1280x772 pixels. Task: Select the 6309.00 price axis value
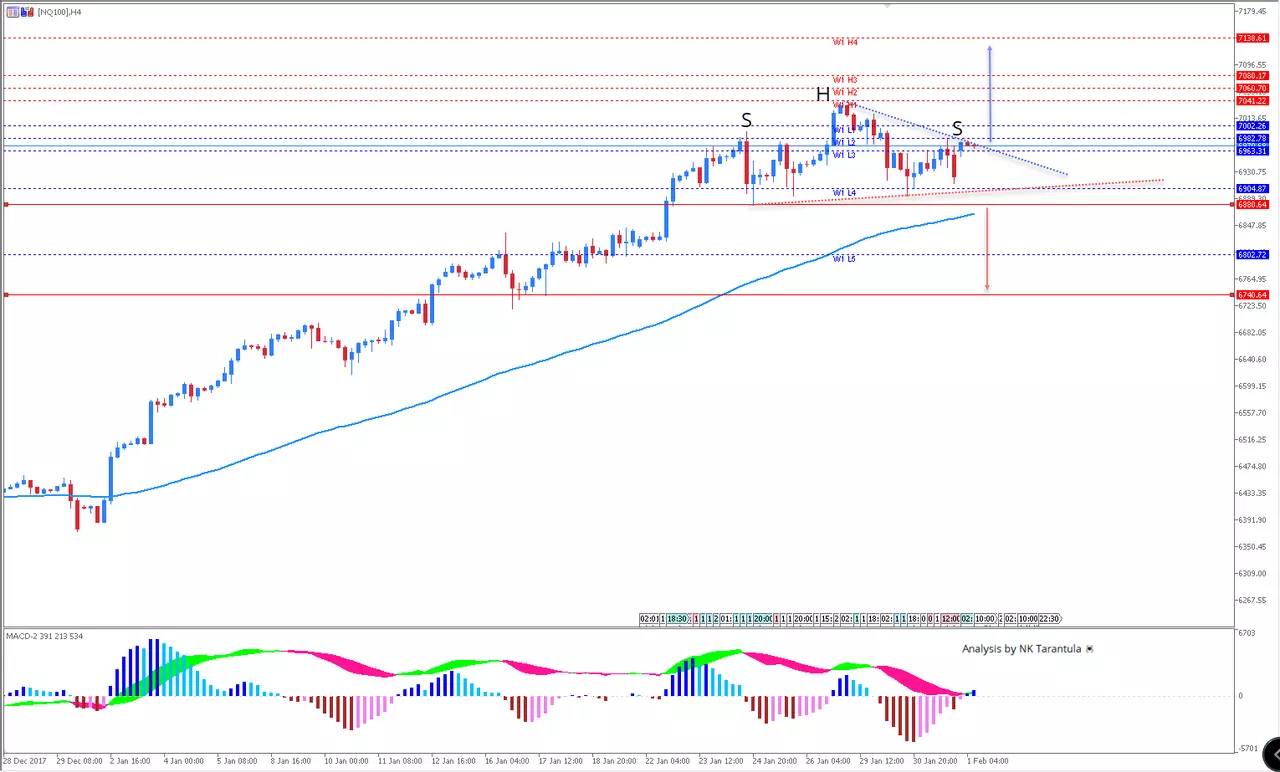(1252, 574)
